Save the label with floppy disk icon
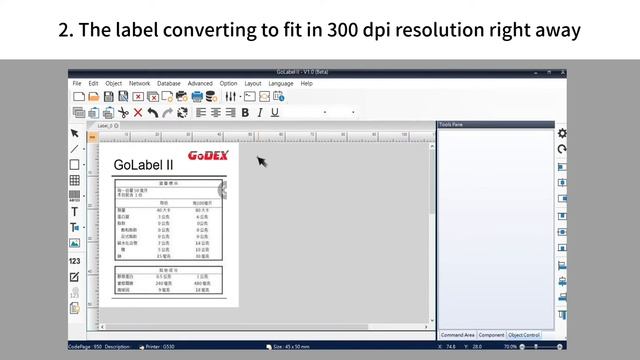The image size is (640, 360). pyautogui.click(x=109, y=97)
